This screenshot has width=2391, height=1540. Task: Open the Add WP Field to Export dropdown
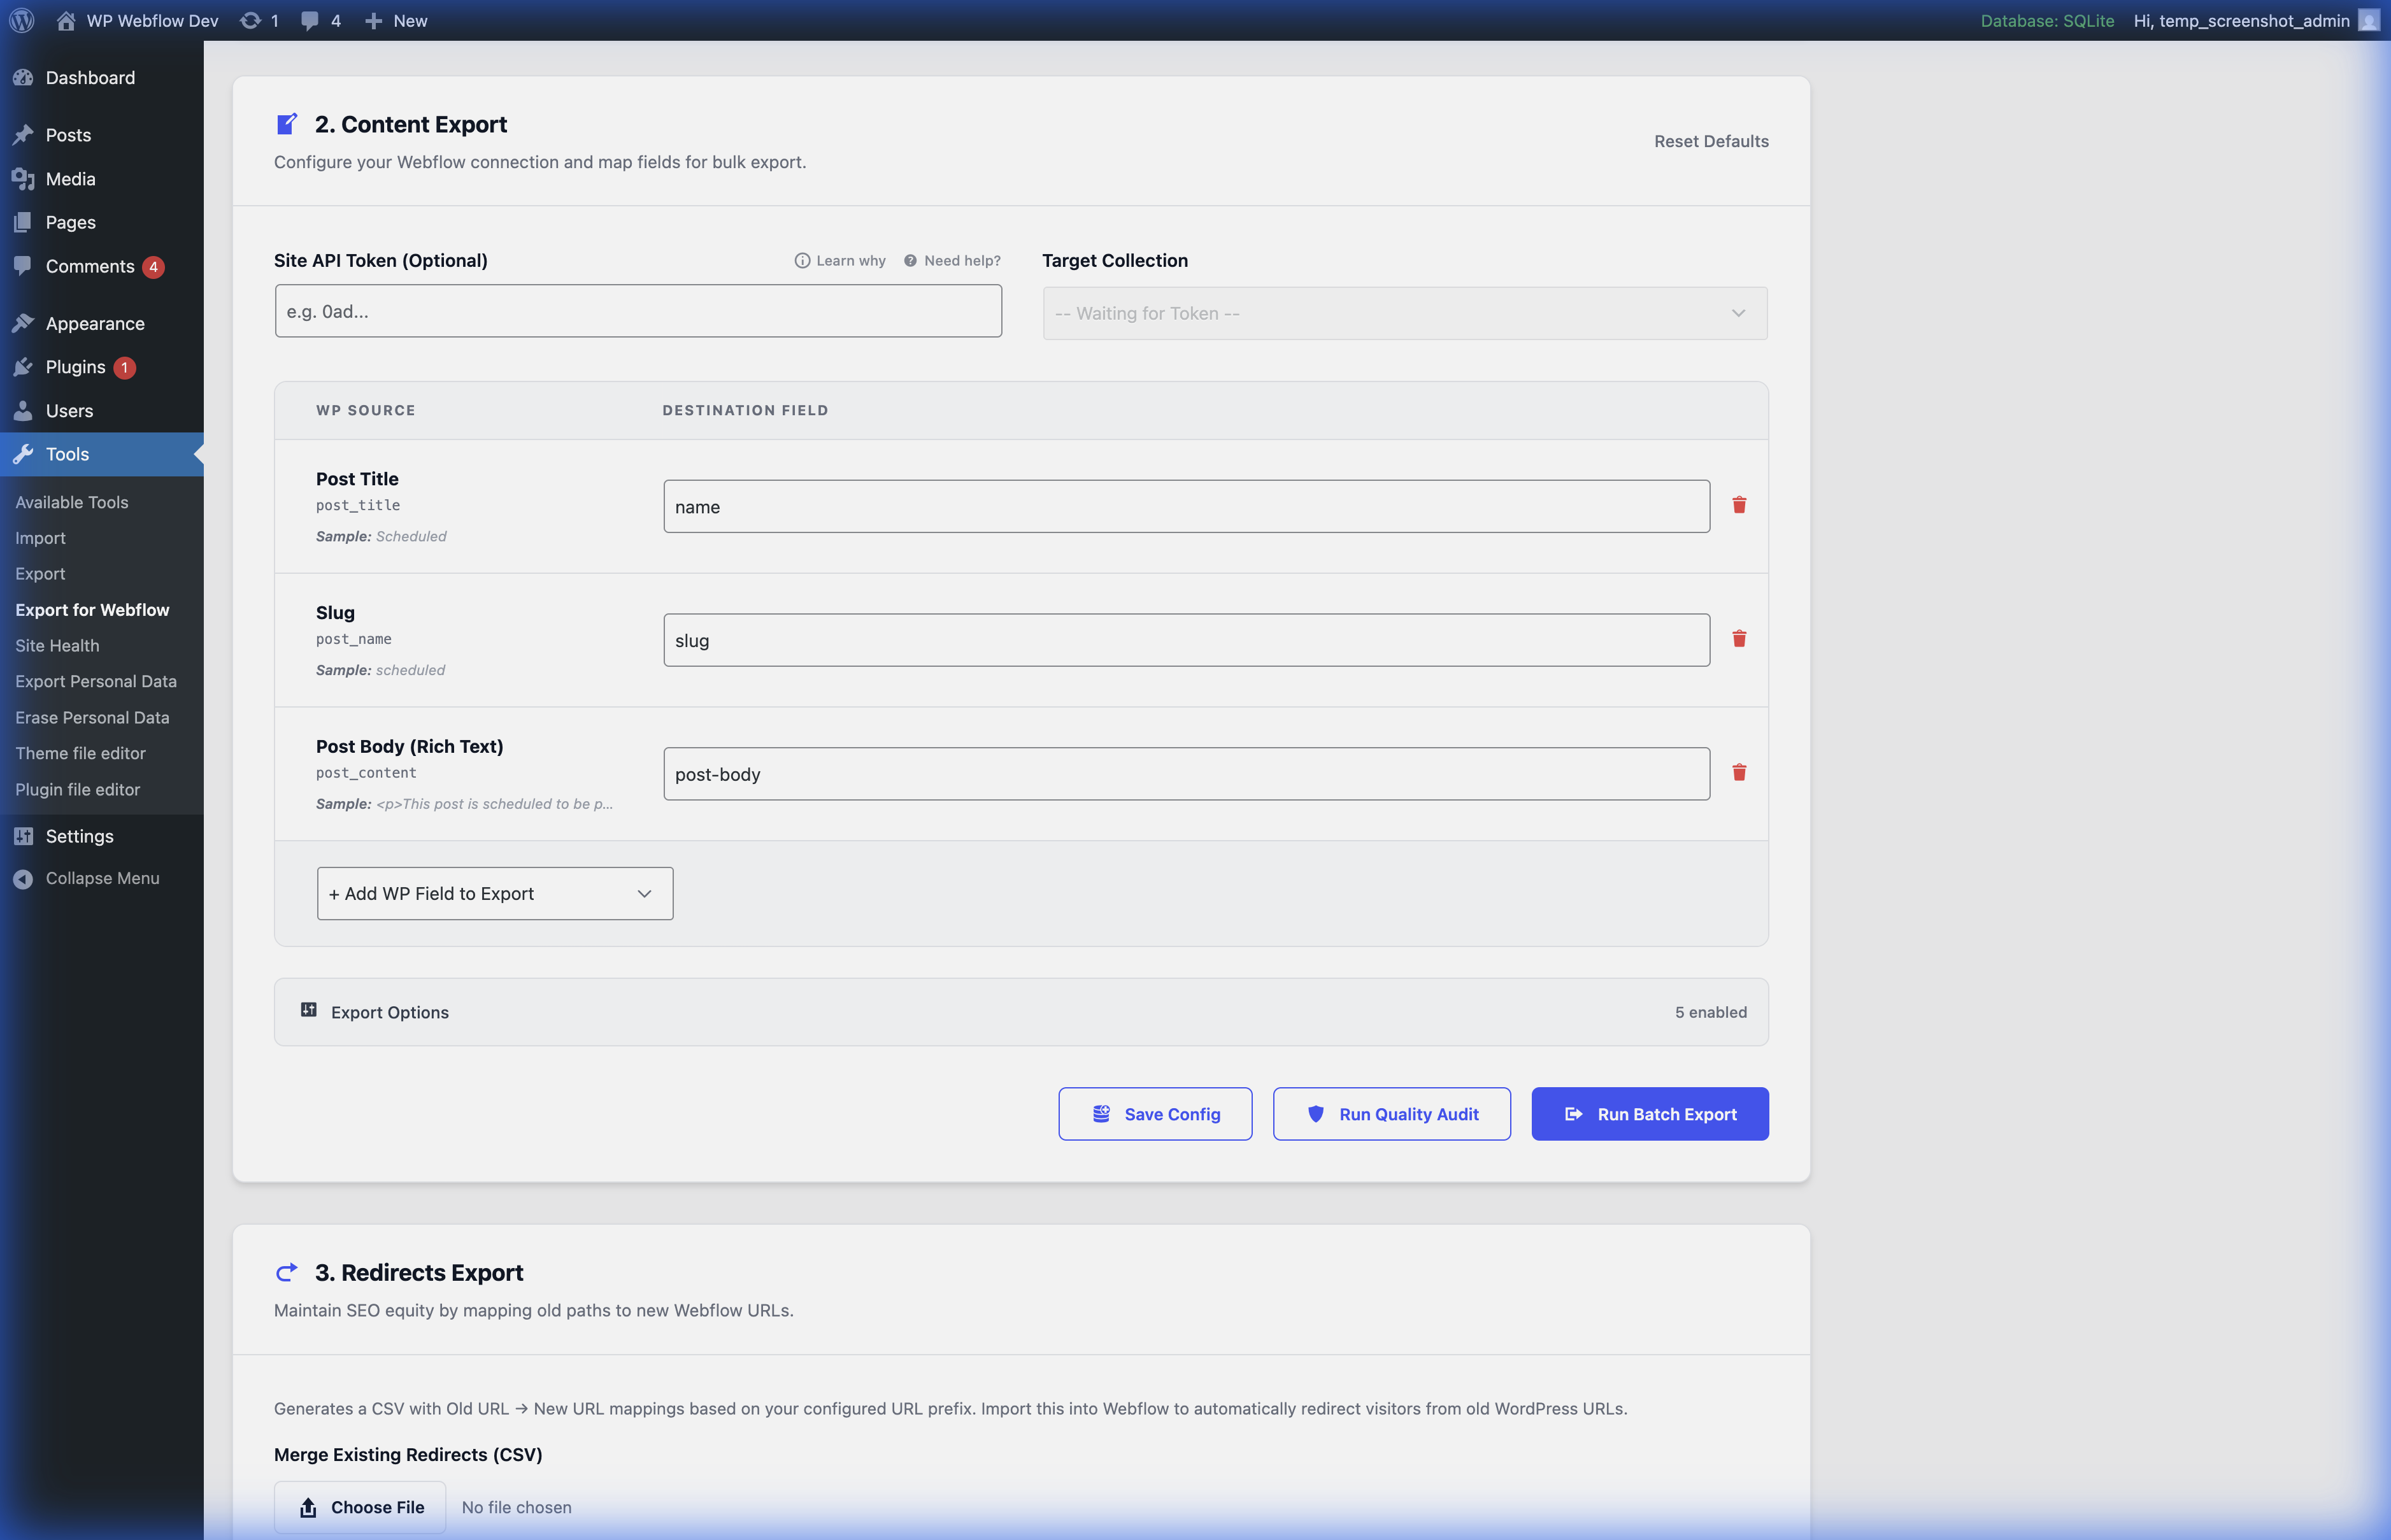(x=494, y=893)
